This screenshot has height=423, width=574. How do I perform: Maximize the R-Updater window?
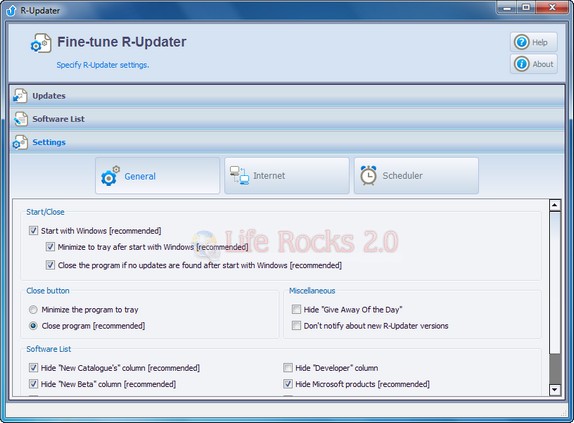tap(526, 7)
